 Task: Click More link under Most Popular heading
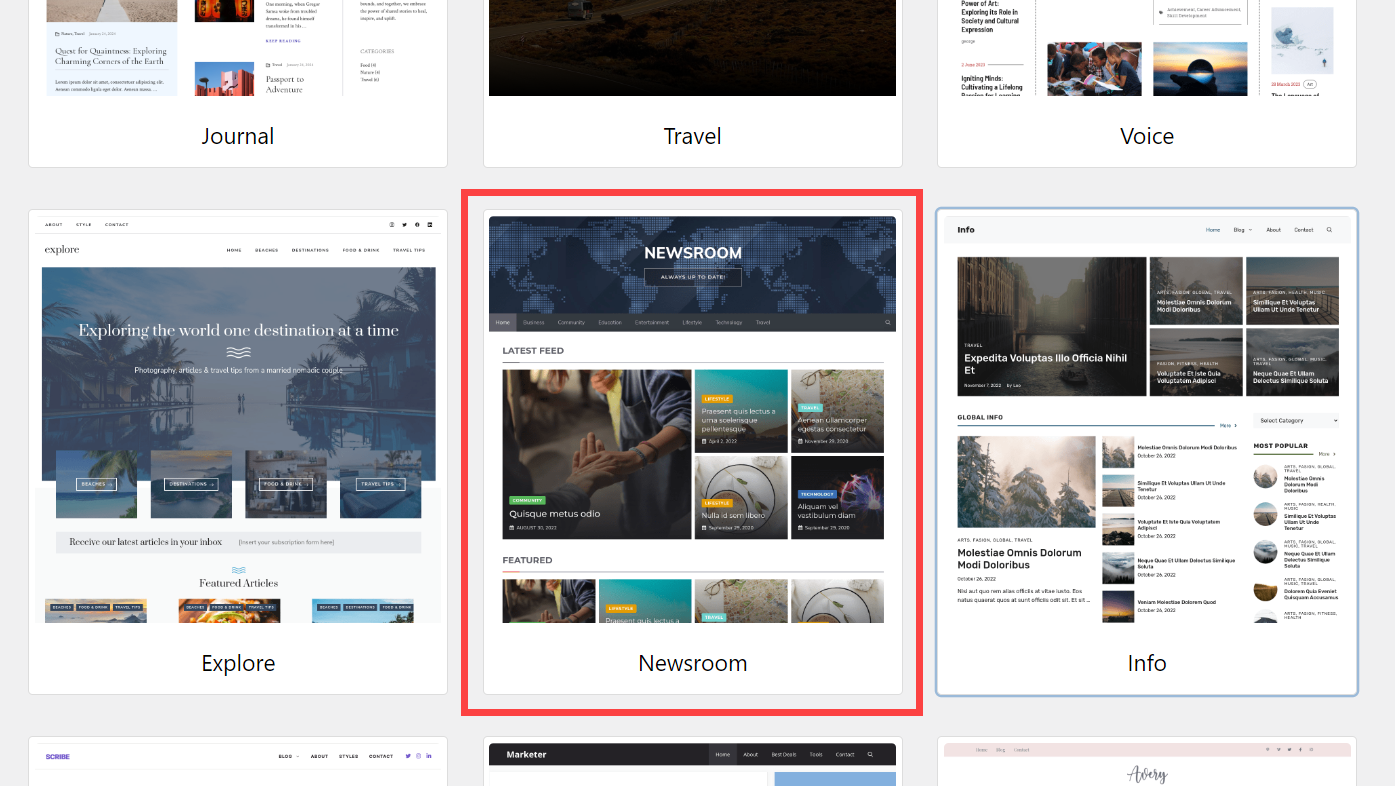pyautogui.click(x=1327, y=454)
